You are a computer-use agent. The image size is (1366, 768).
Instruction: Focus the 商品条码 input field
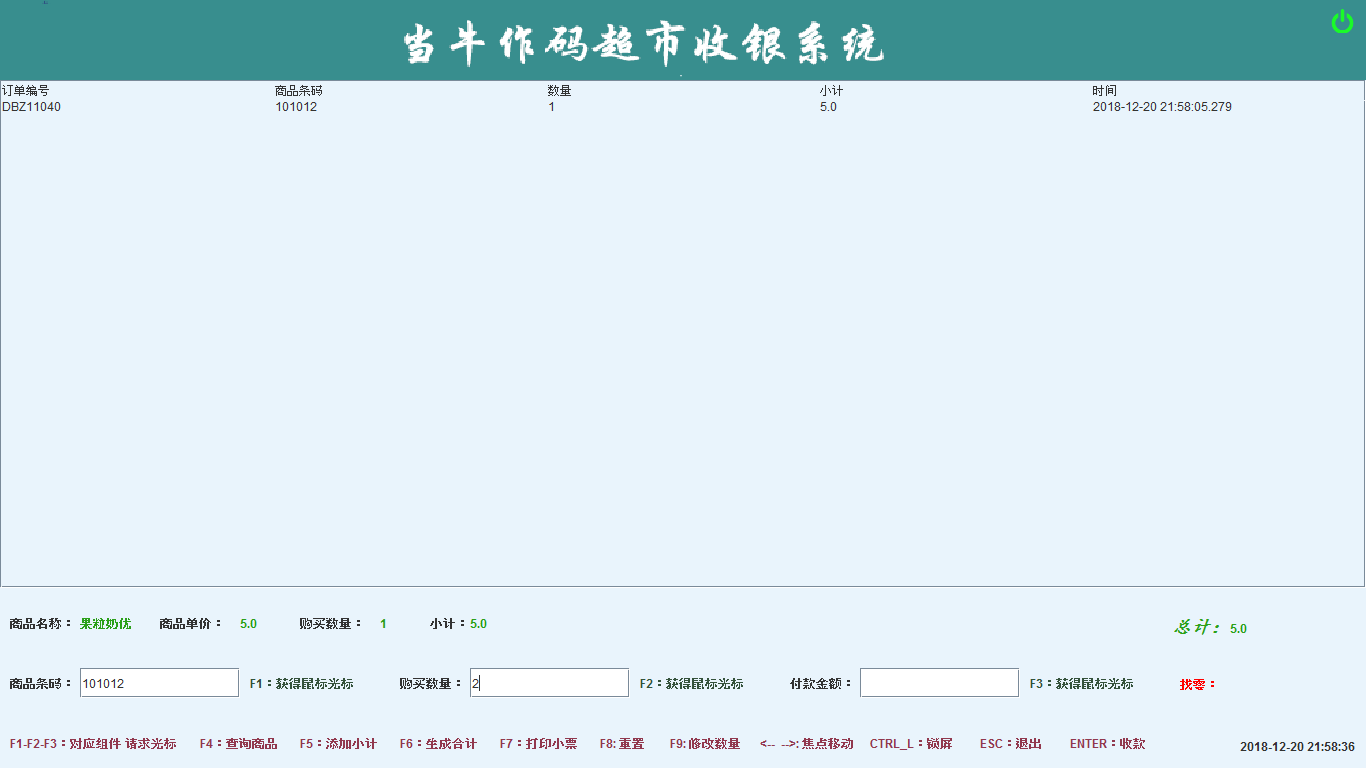click(x=159, y=683)
